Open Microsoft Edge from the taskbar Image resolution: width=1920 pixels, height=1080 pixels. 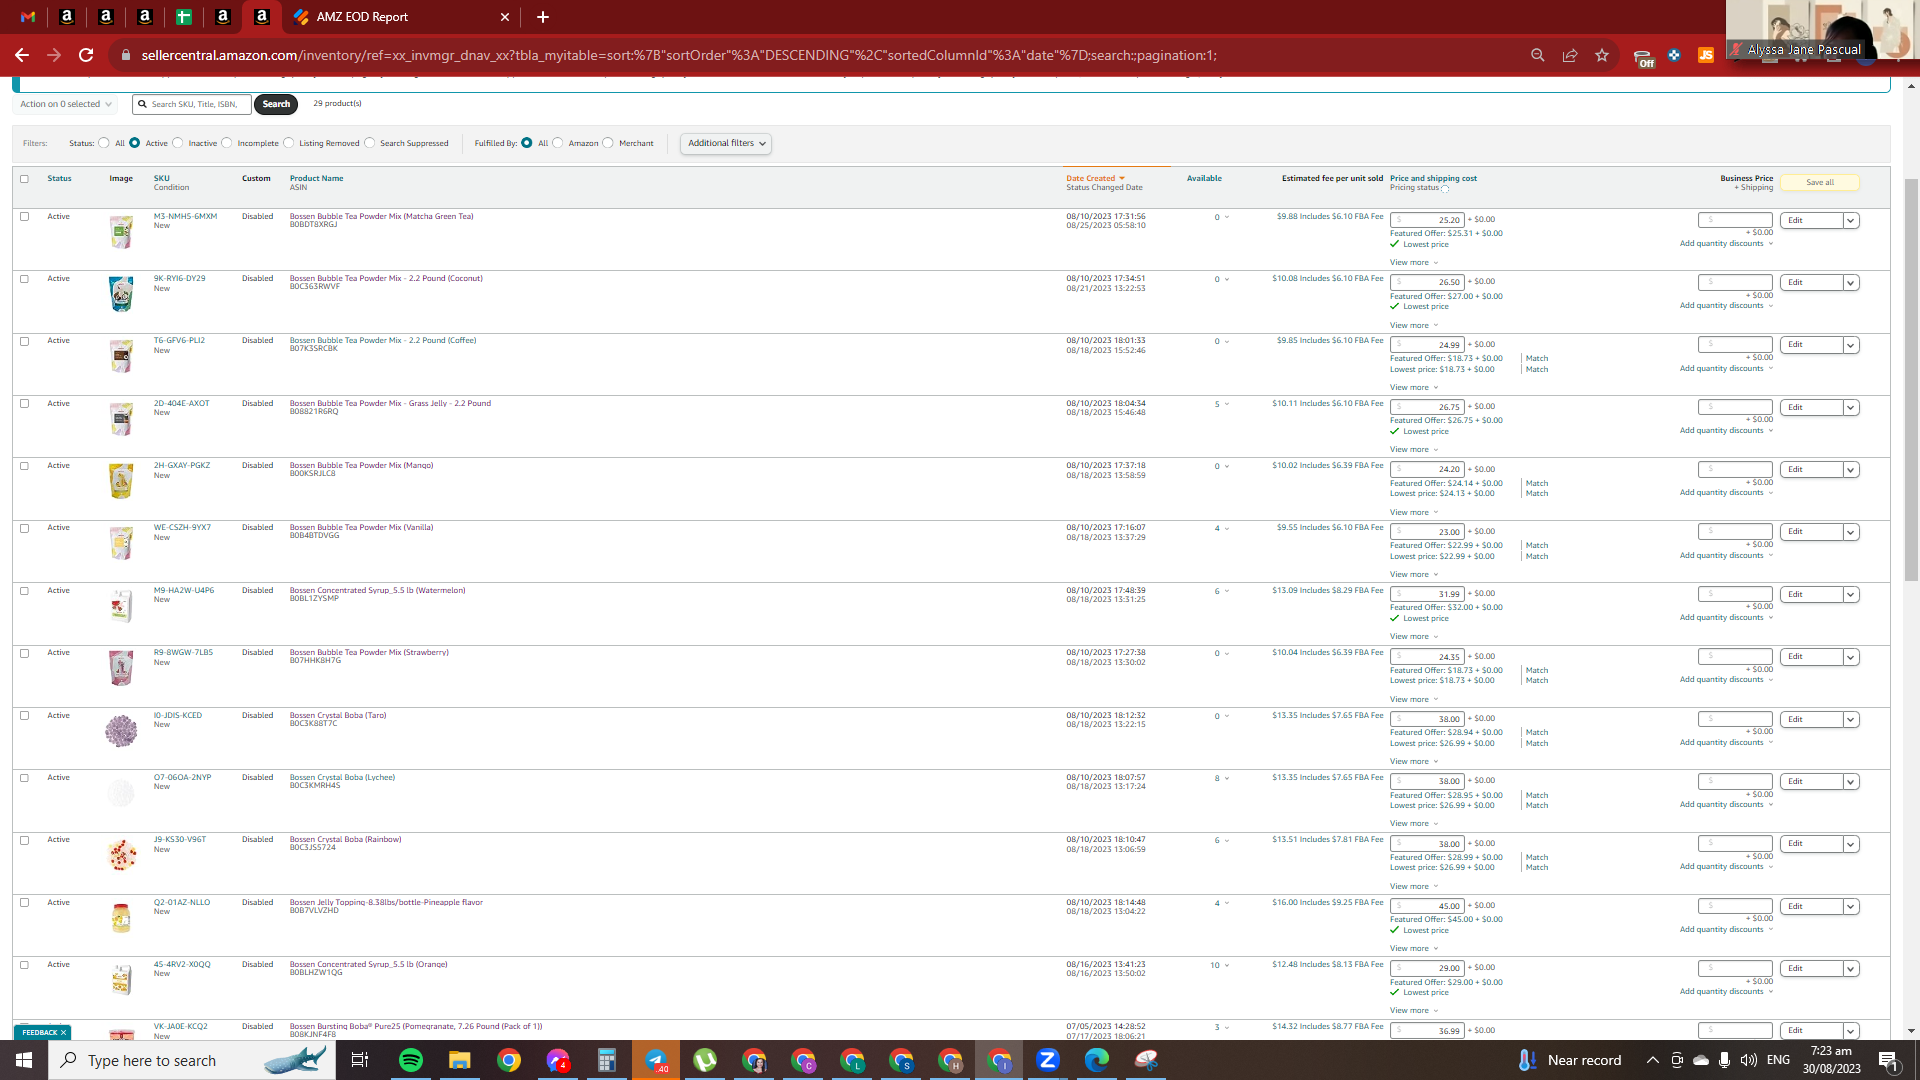[1097, 1060]
